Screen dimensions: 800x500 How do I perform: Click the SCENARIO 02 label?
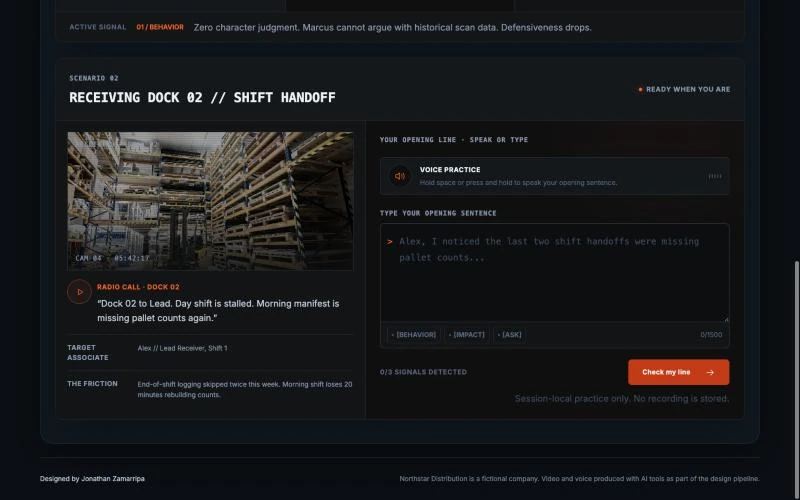pyautogui.click(x=94, y=78)
